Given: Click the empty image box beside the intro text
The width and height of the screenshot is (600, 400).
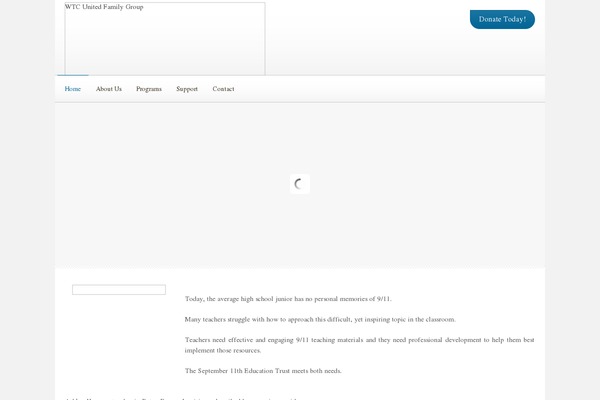Looking at the screenshot, I should (x=119, y=290).
